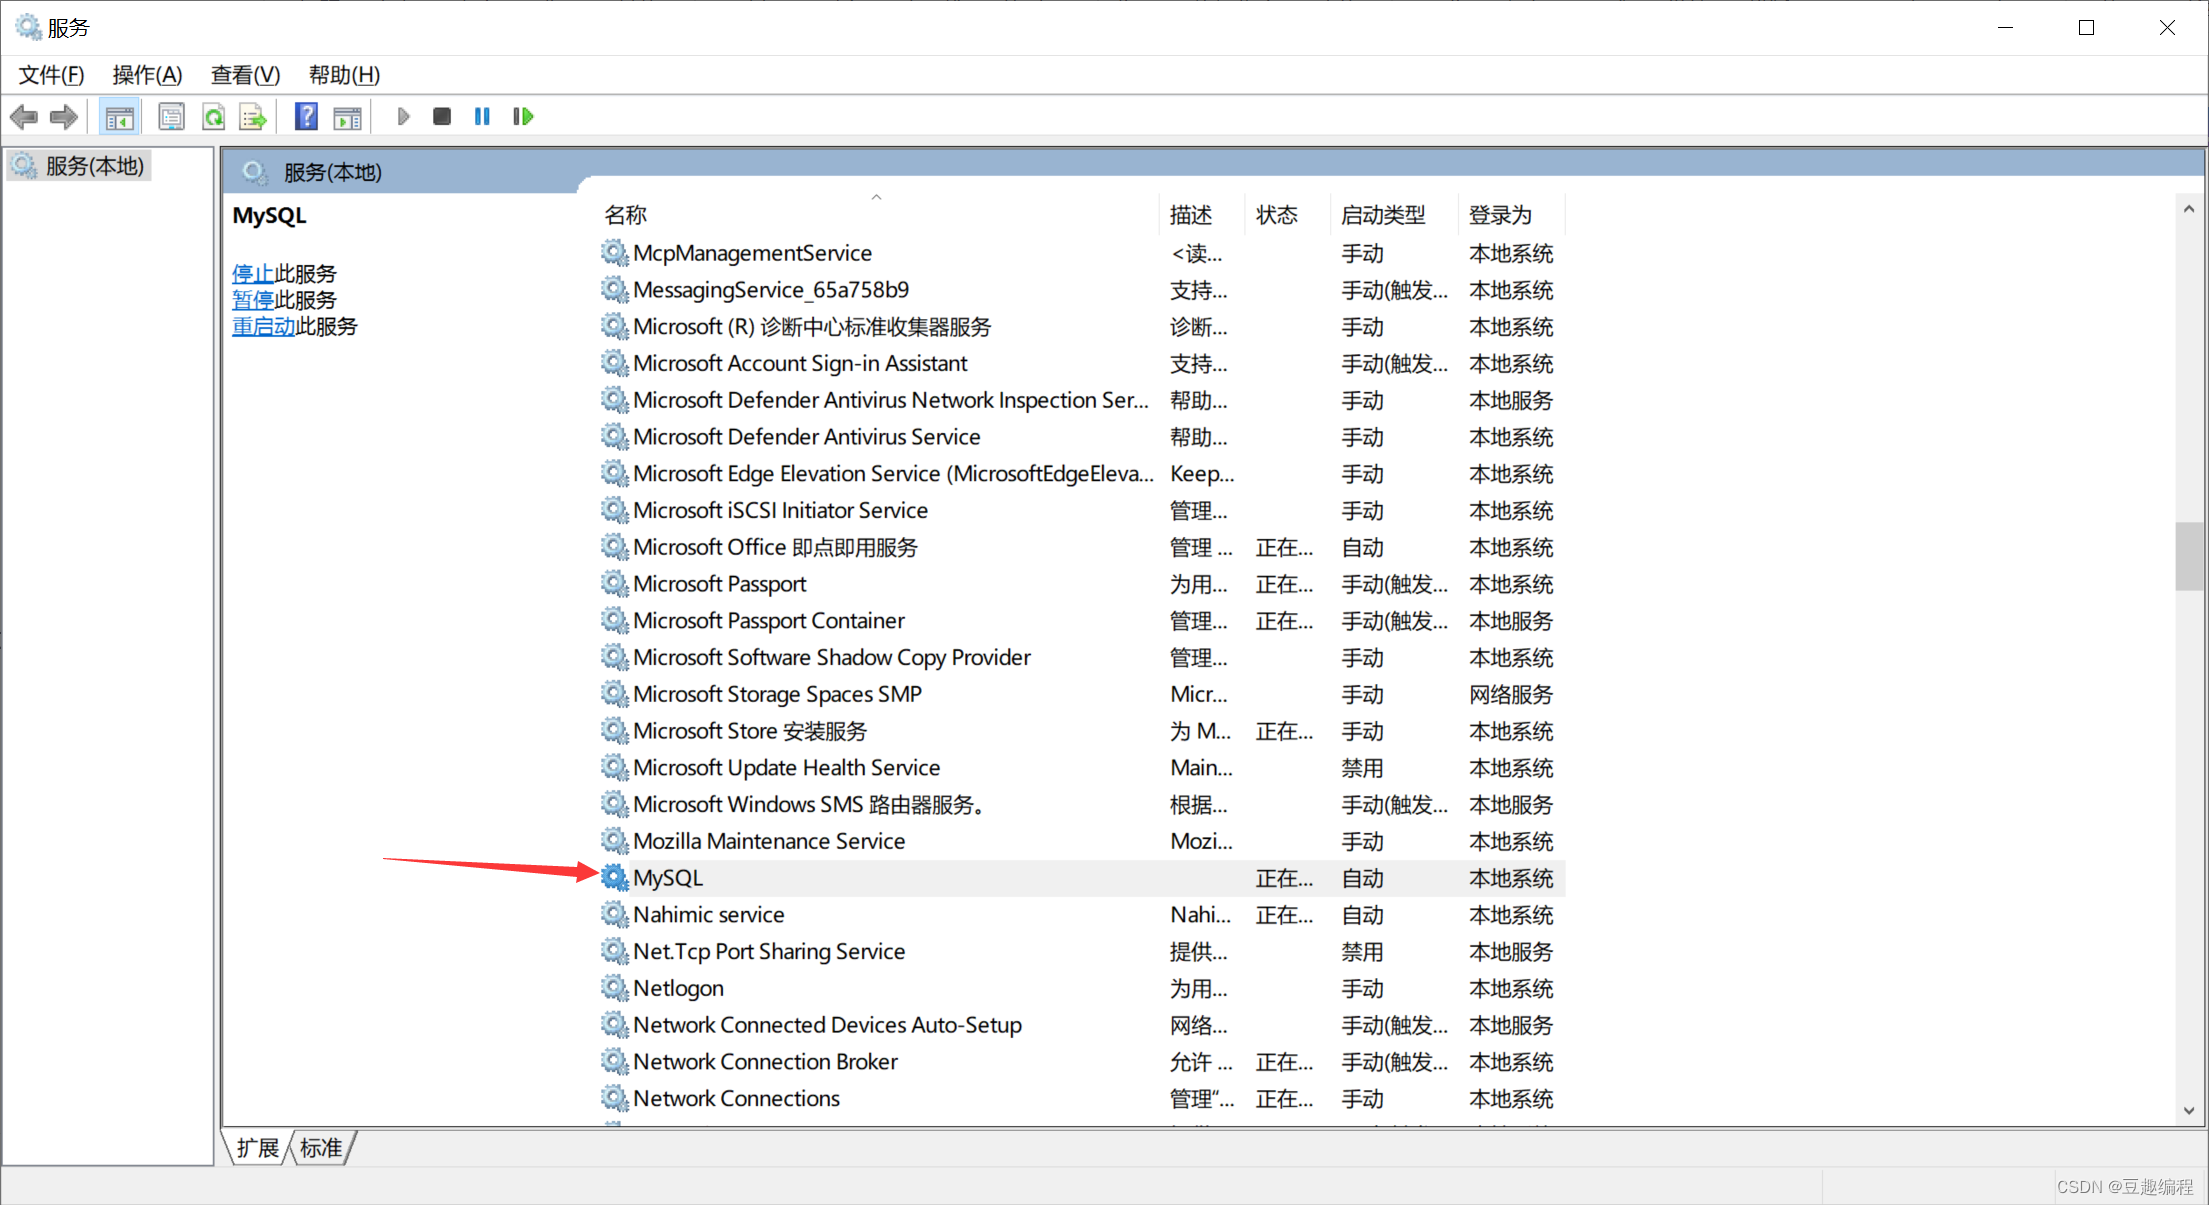Screen dimensions: 2209x1205
Task: Click the 重启动 service link
Action: pyautogui.click(x=264, y=326)
